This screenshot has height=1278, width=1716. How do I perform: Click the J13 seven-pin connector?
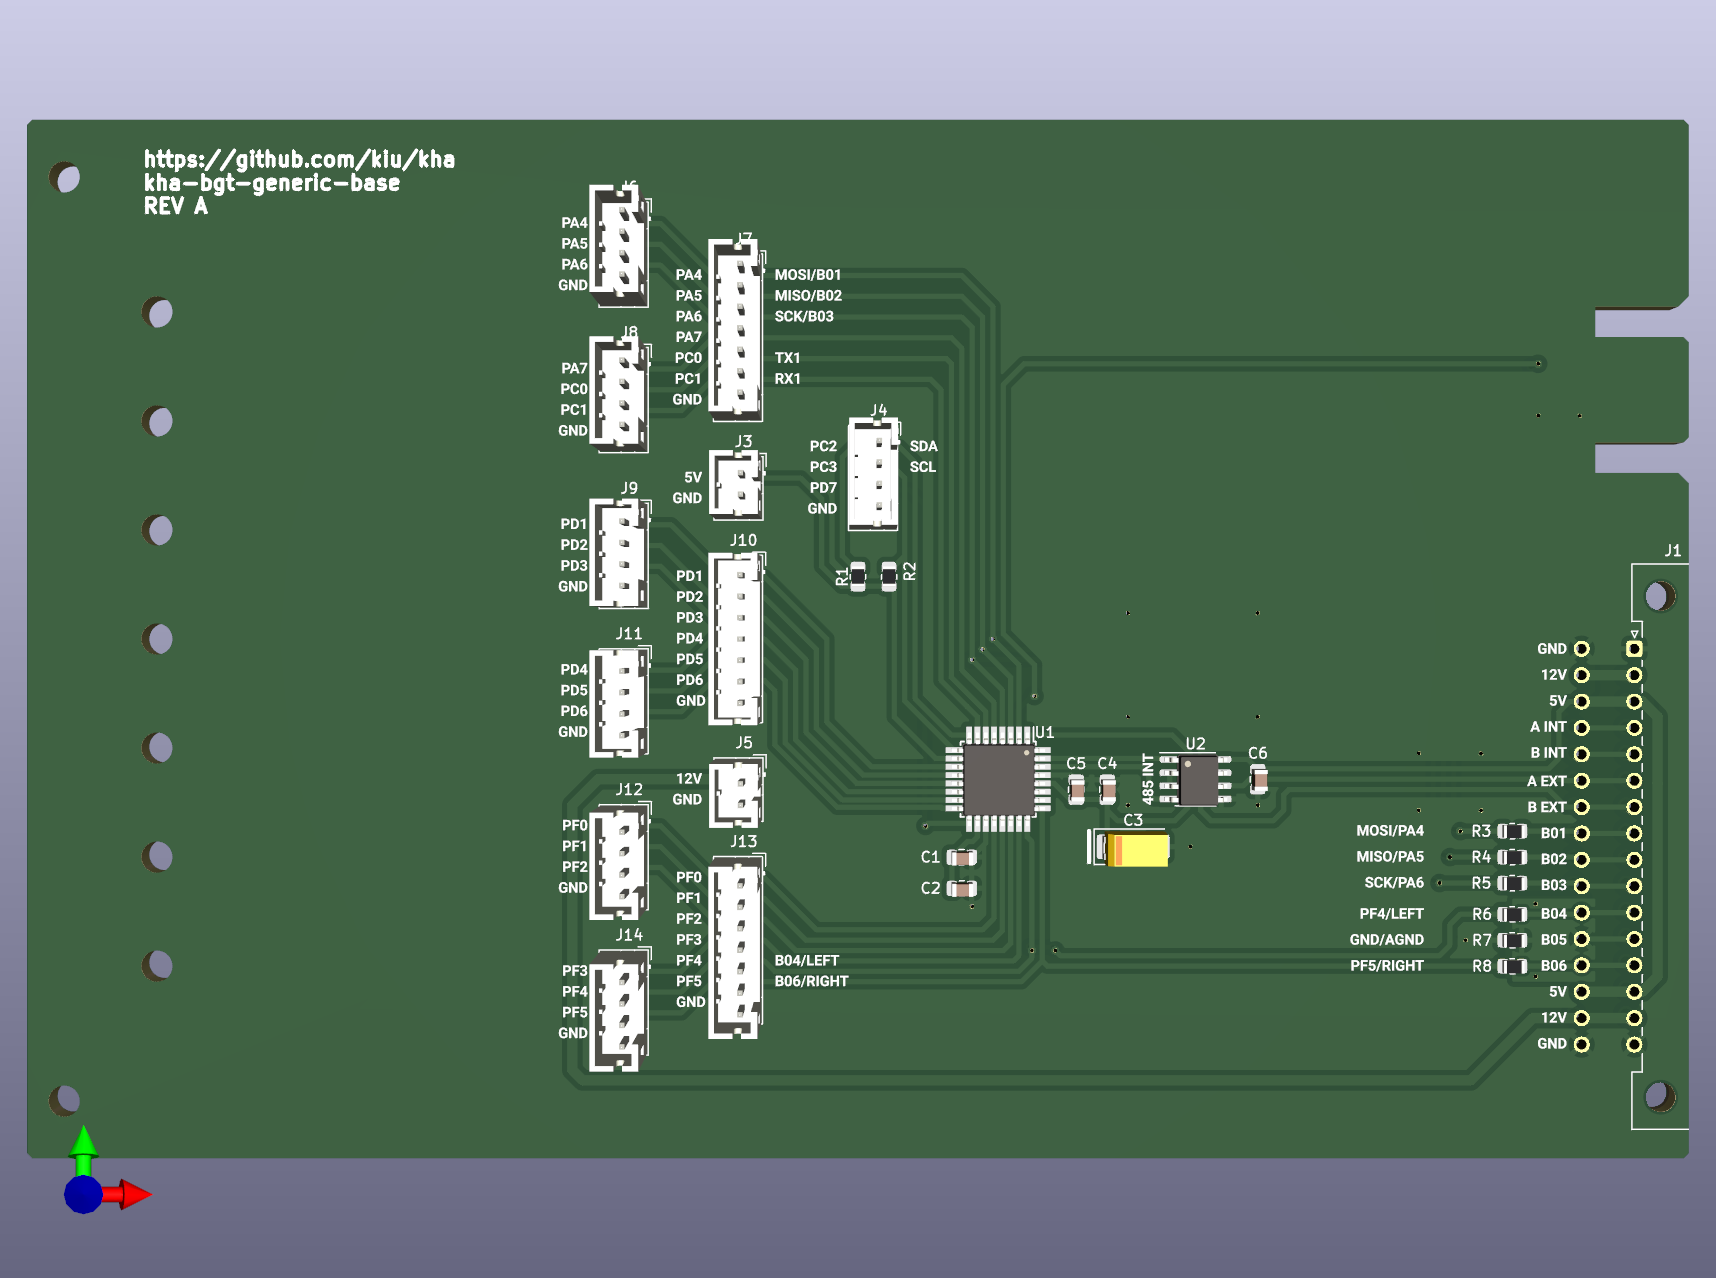pyautogui.click(x=736, y=947)
